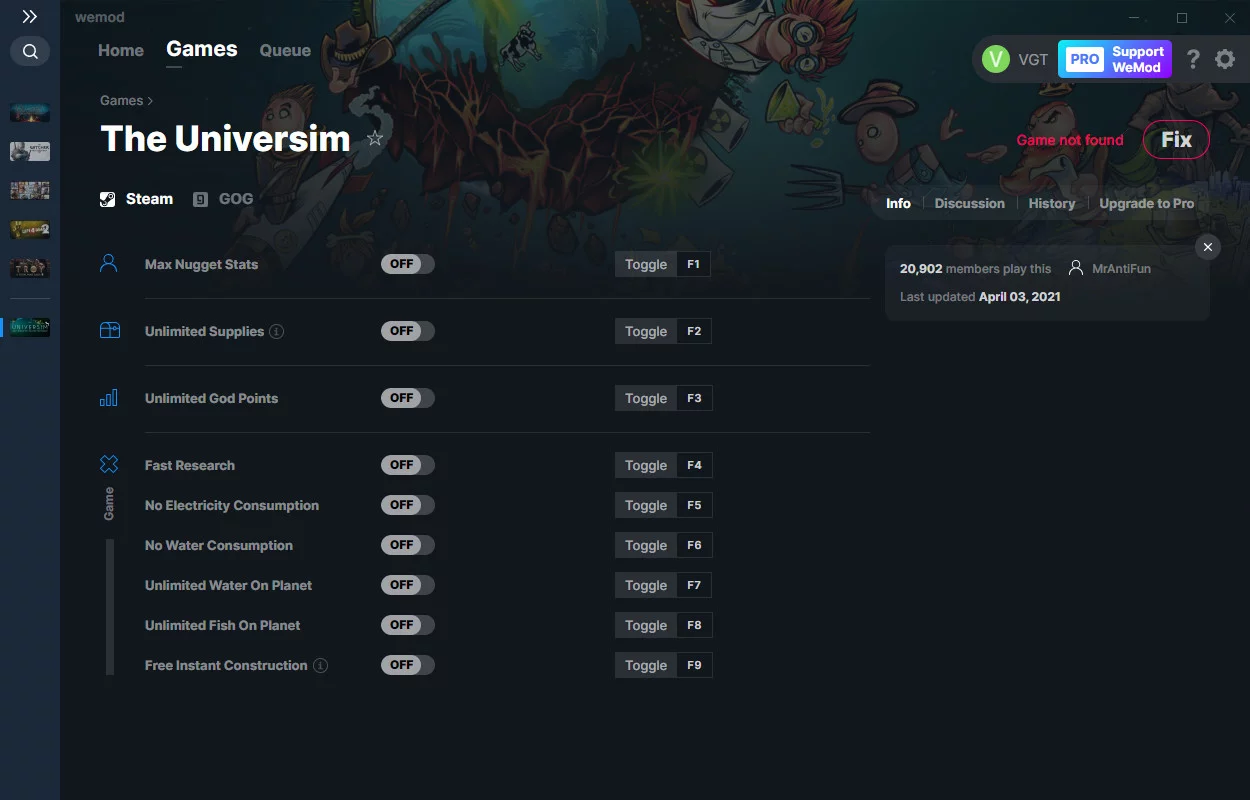Viewport: 1250px width, 800px height.
Task: Click the Toggle button for No Electricity Consumption
Action: [646, 505]
